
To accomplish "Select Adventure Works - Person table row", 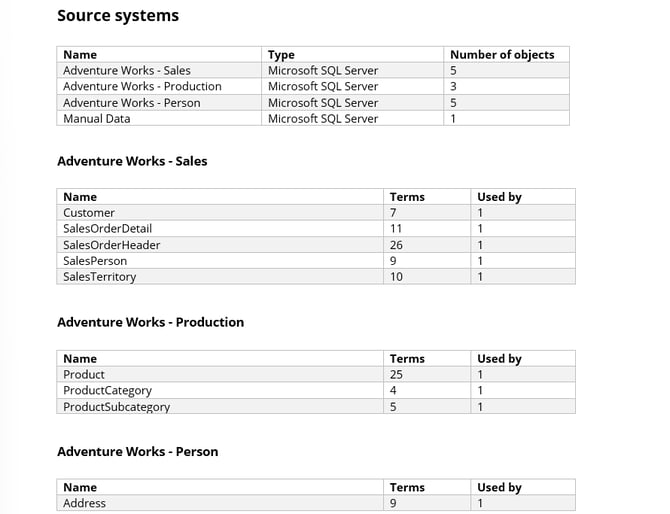I will click(x=313, y=103).
